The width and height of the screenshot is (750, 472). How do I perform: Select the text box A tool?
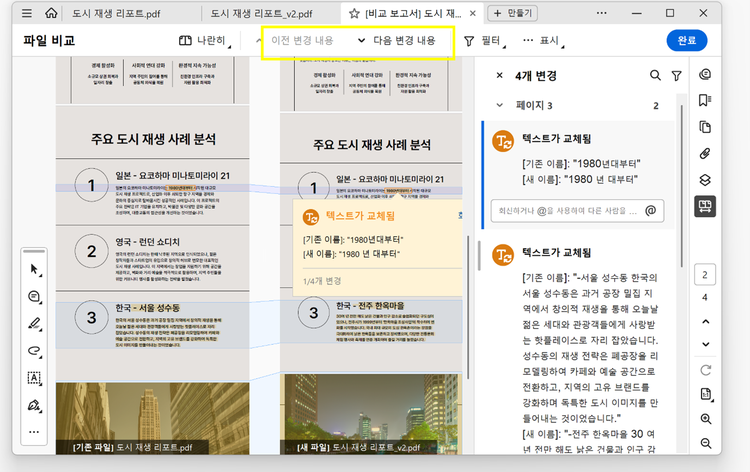point(34,378)
